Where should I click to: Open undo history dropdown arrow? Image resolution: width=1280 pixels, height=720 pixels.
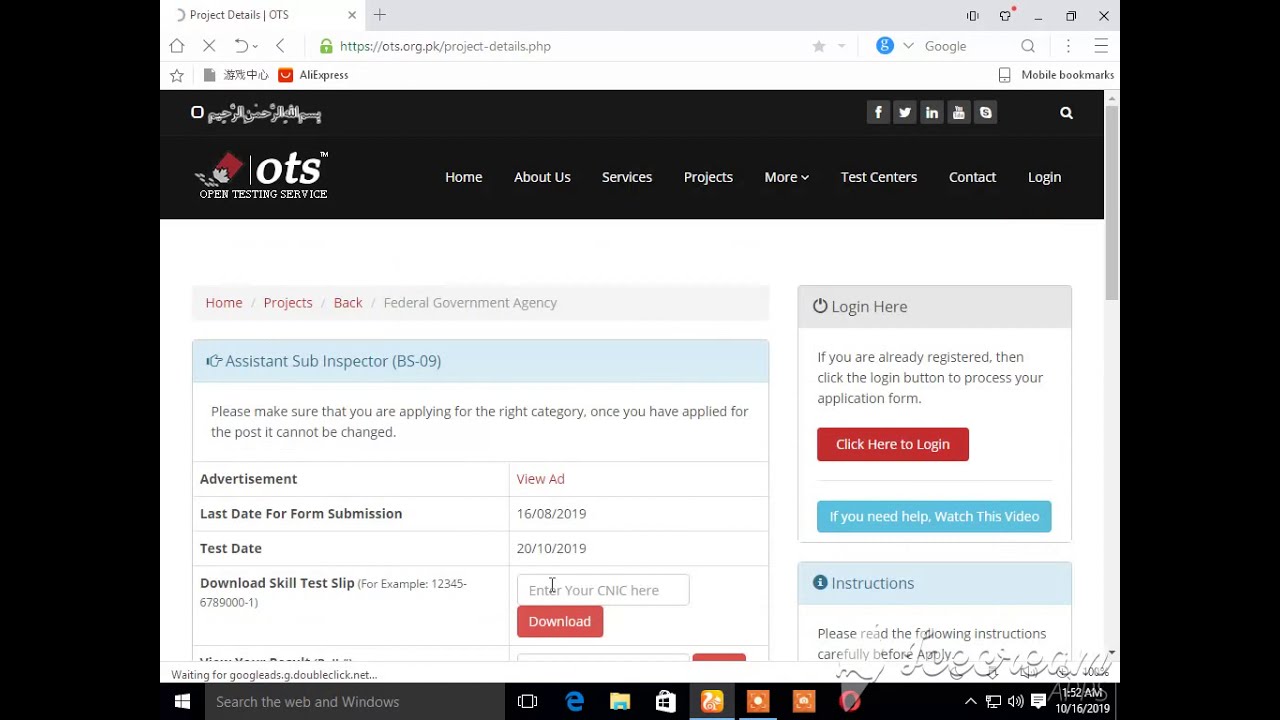pos(255,46)
